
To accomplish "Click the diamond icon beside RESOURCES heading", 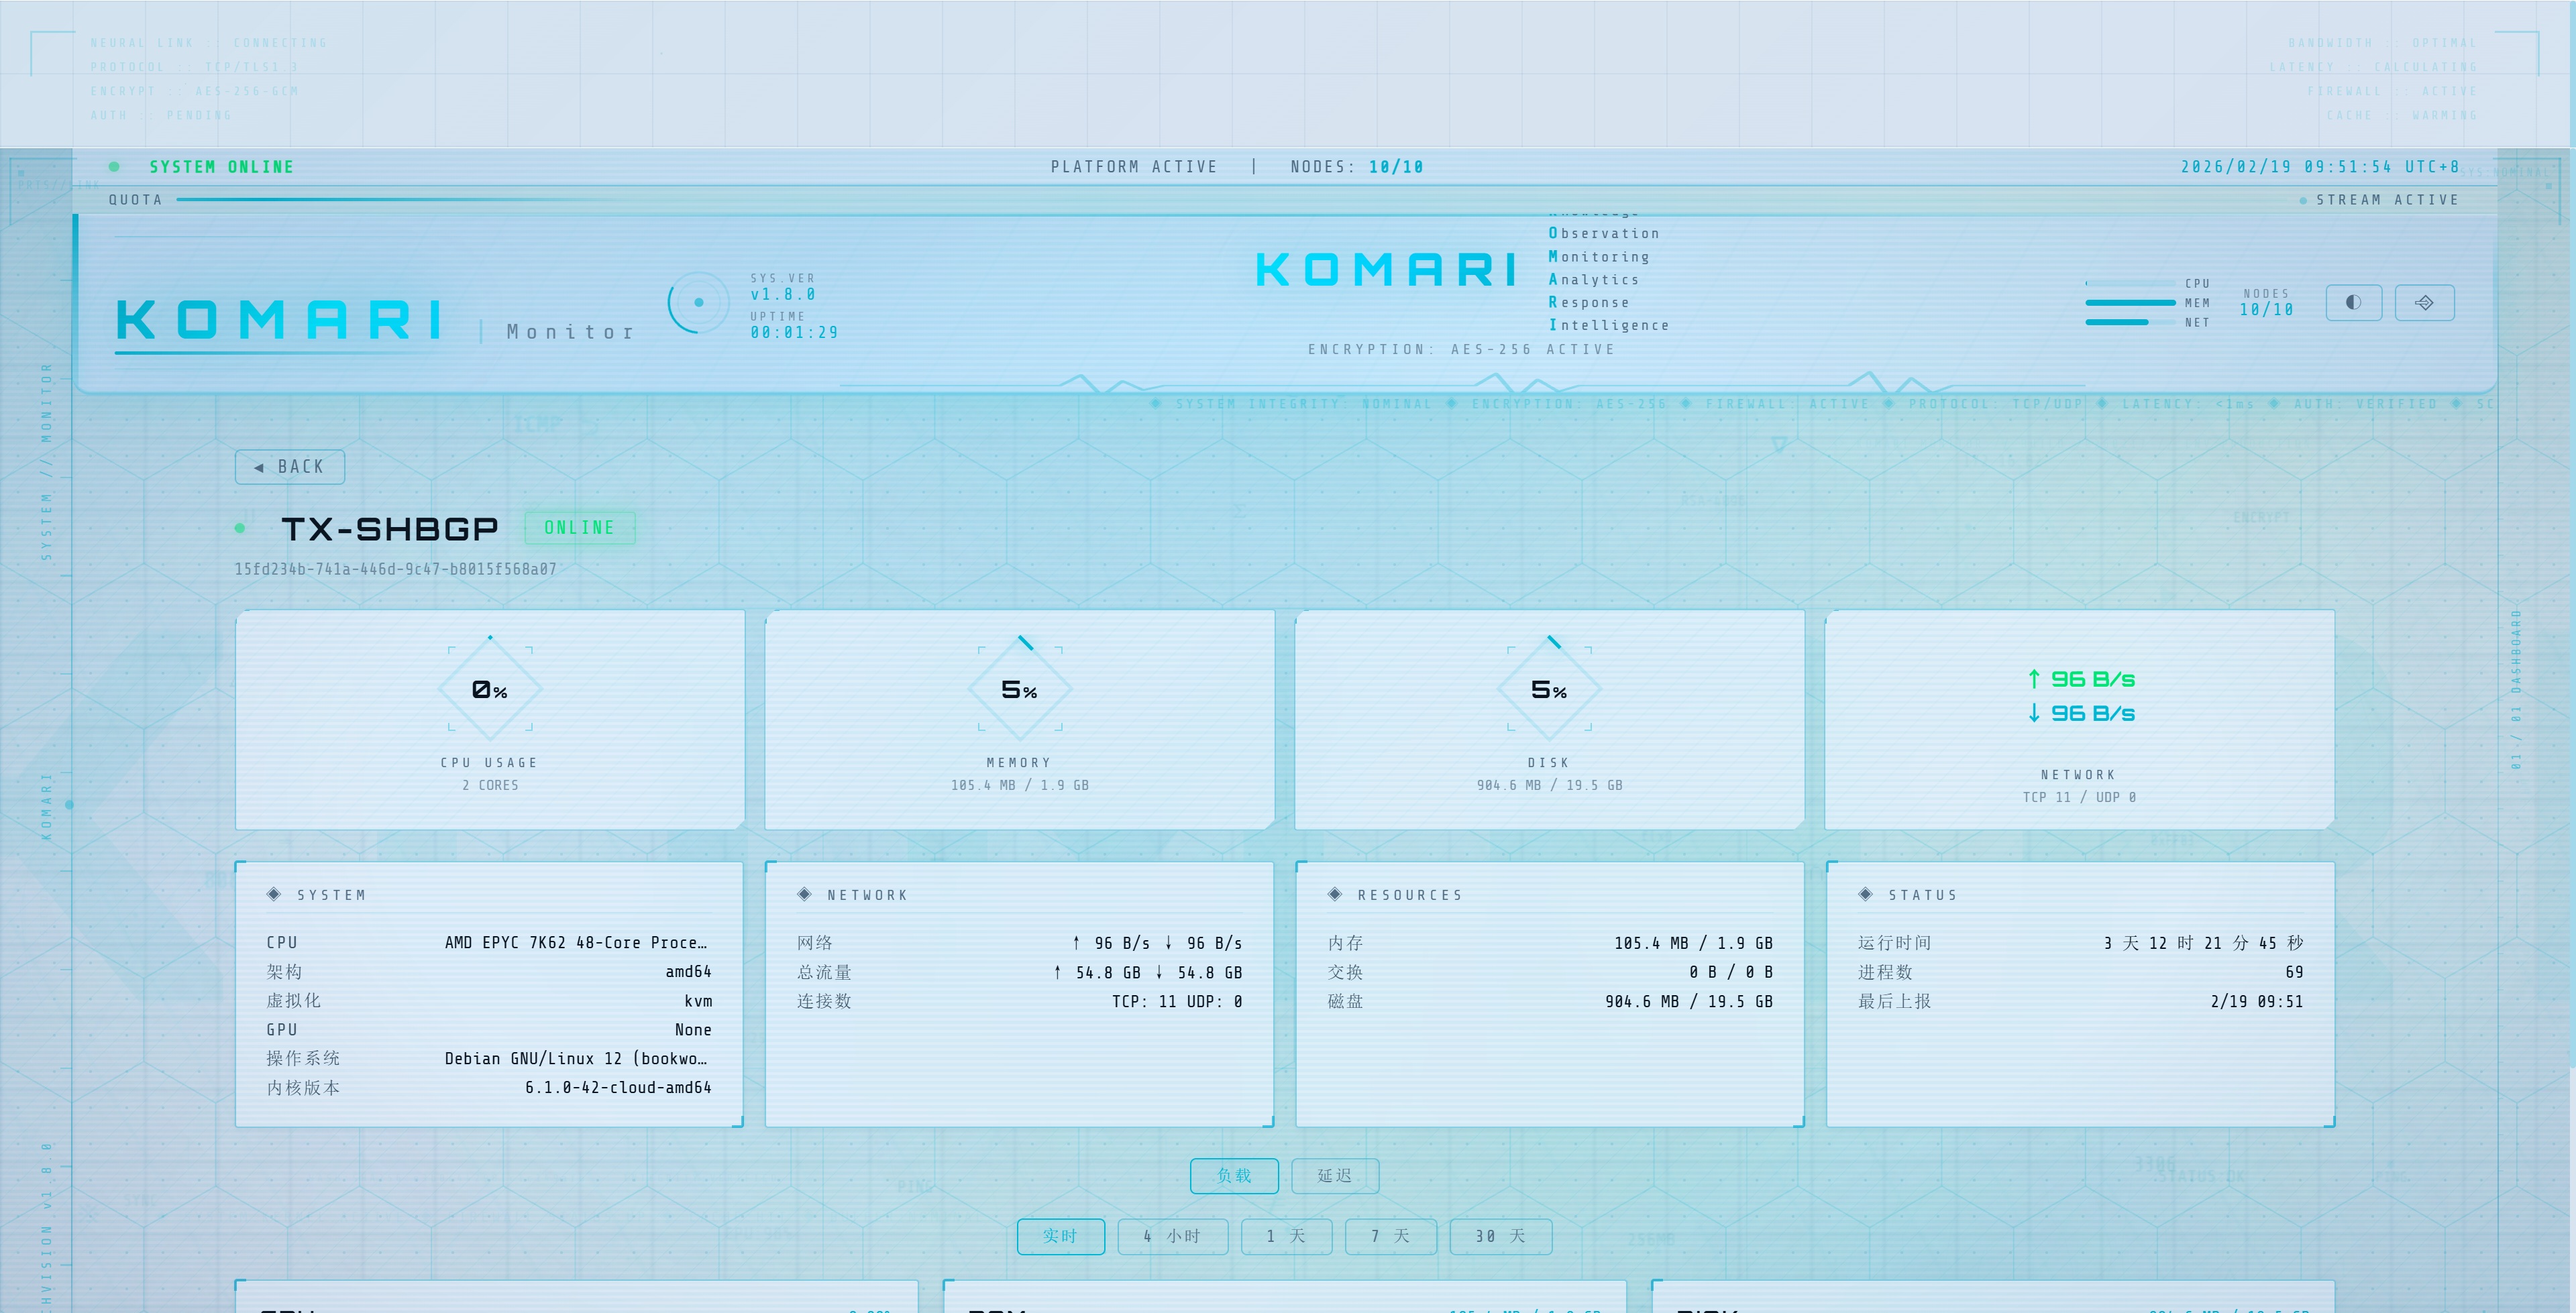I will tap(1334, 894).
